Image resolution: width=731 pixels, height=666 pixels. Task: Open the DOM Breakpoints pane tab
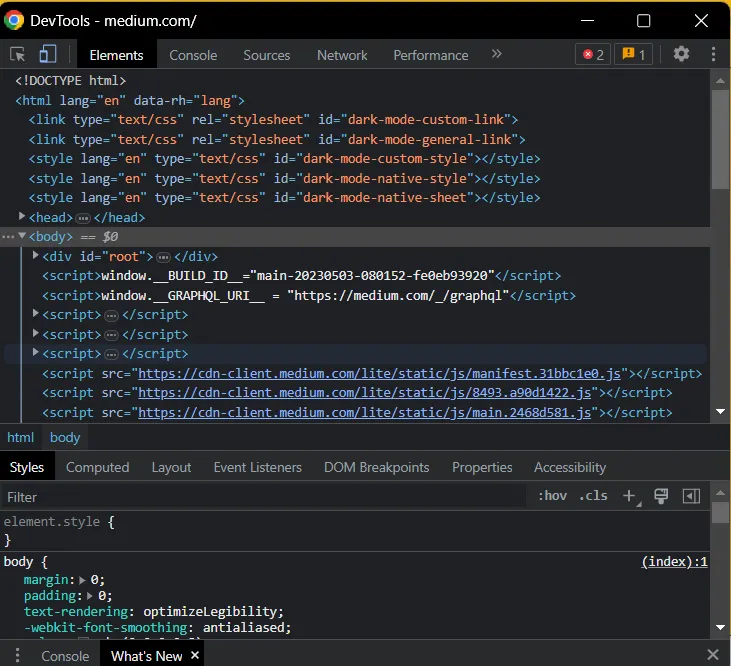[x=376, y=467]
